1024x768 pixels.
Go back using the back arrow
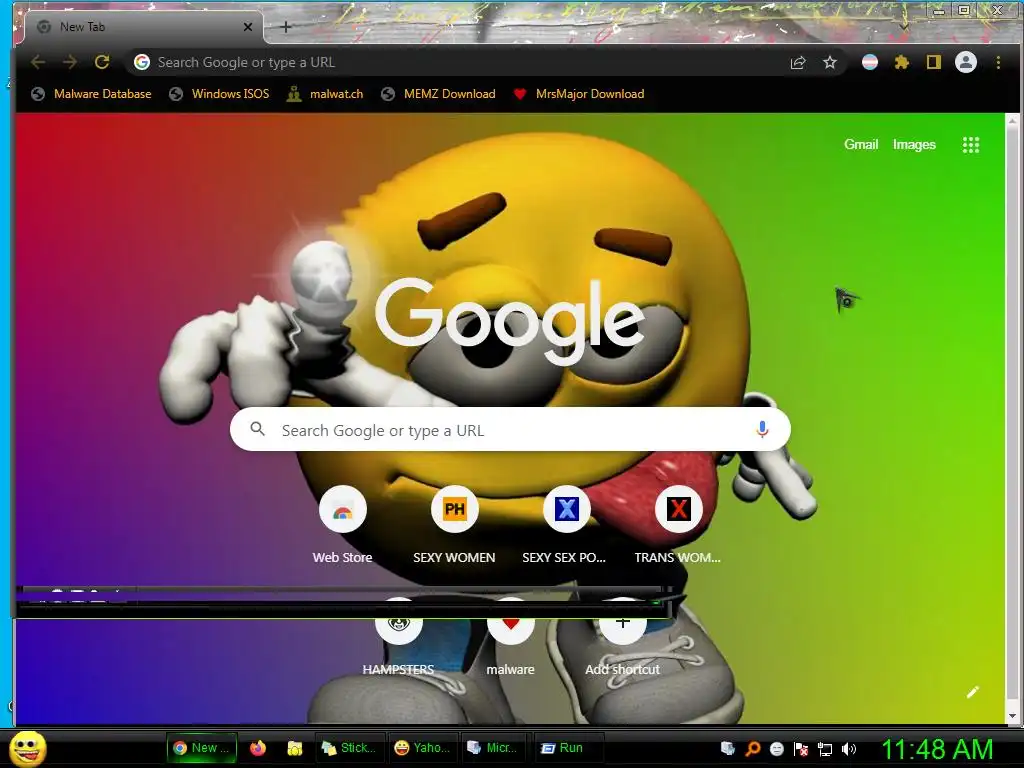pos(38,62)
